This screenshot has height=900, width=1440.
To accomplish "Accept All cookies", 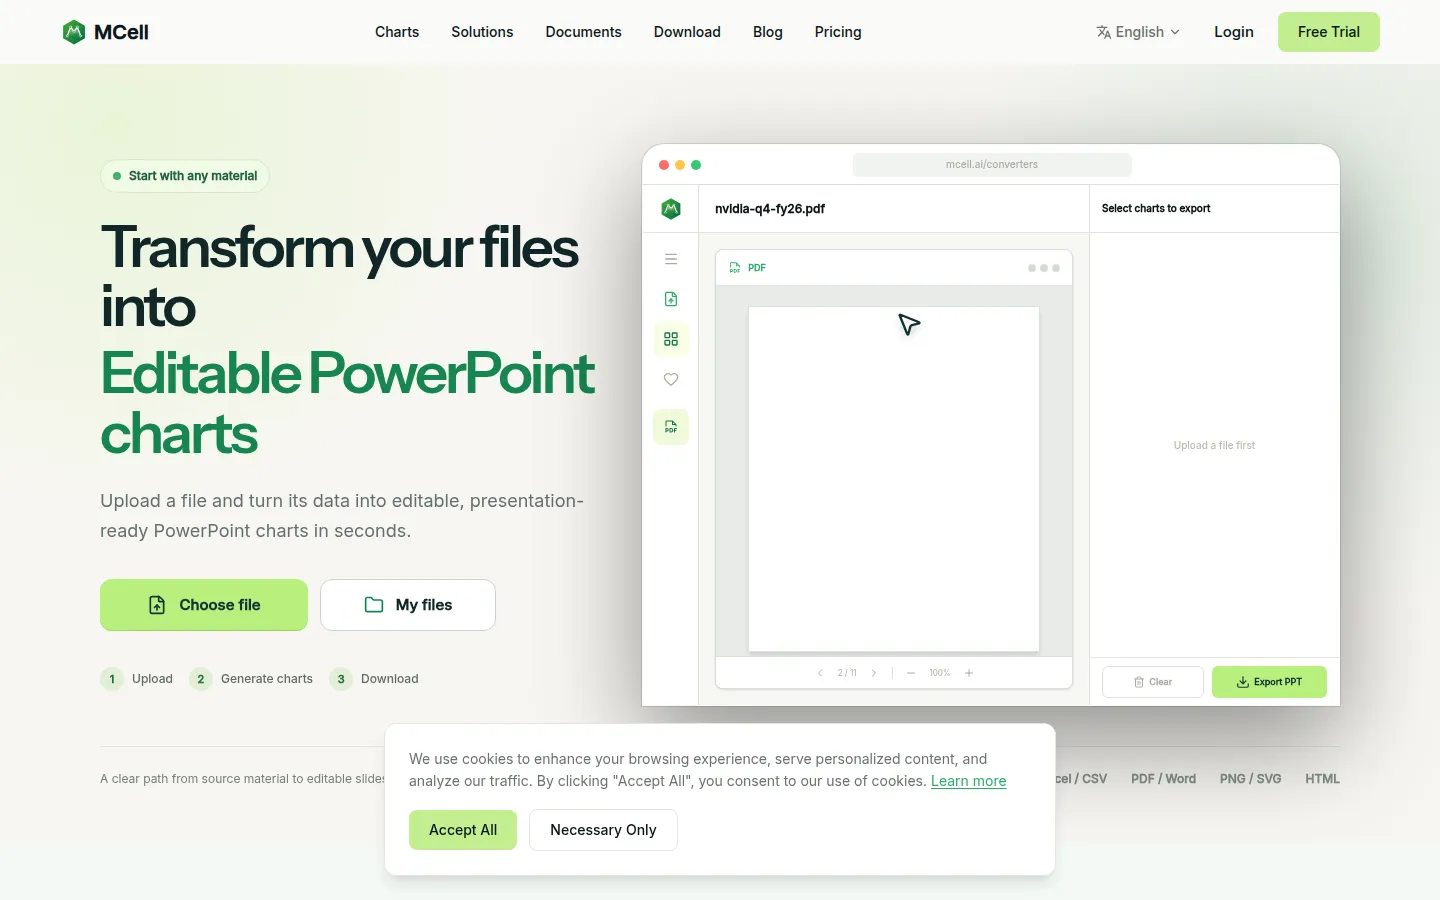I will [x=463, y=830].
